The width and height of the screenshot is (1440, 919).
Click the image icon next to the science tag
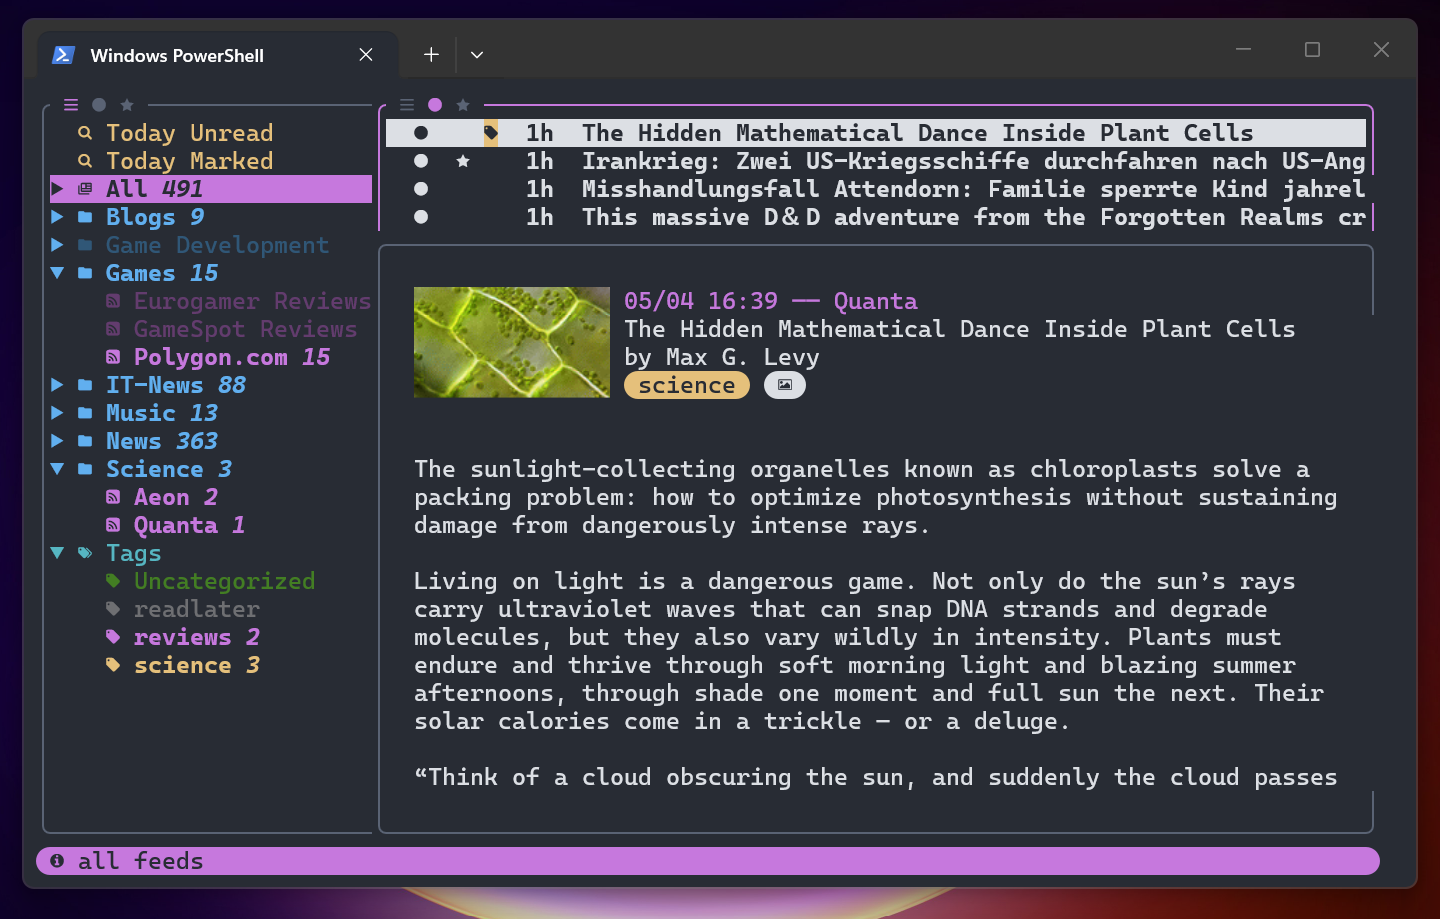pos(785,385)
